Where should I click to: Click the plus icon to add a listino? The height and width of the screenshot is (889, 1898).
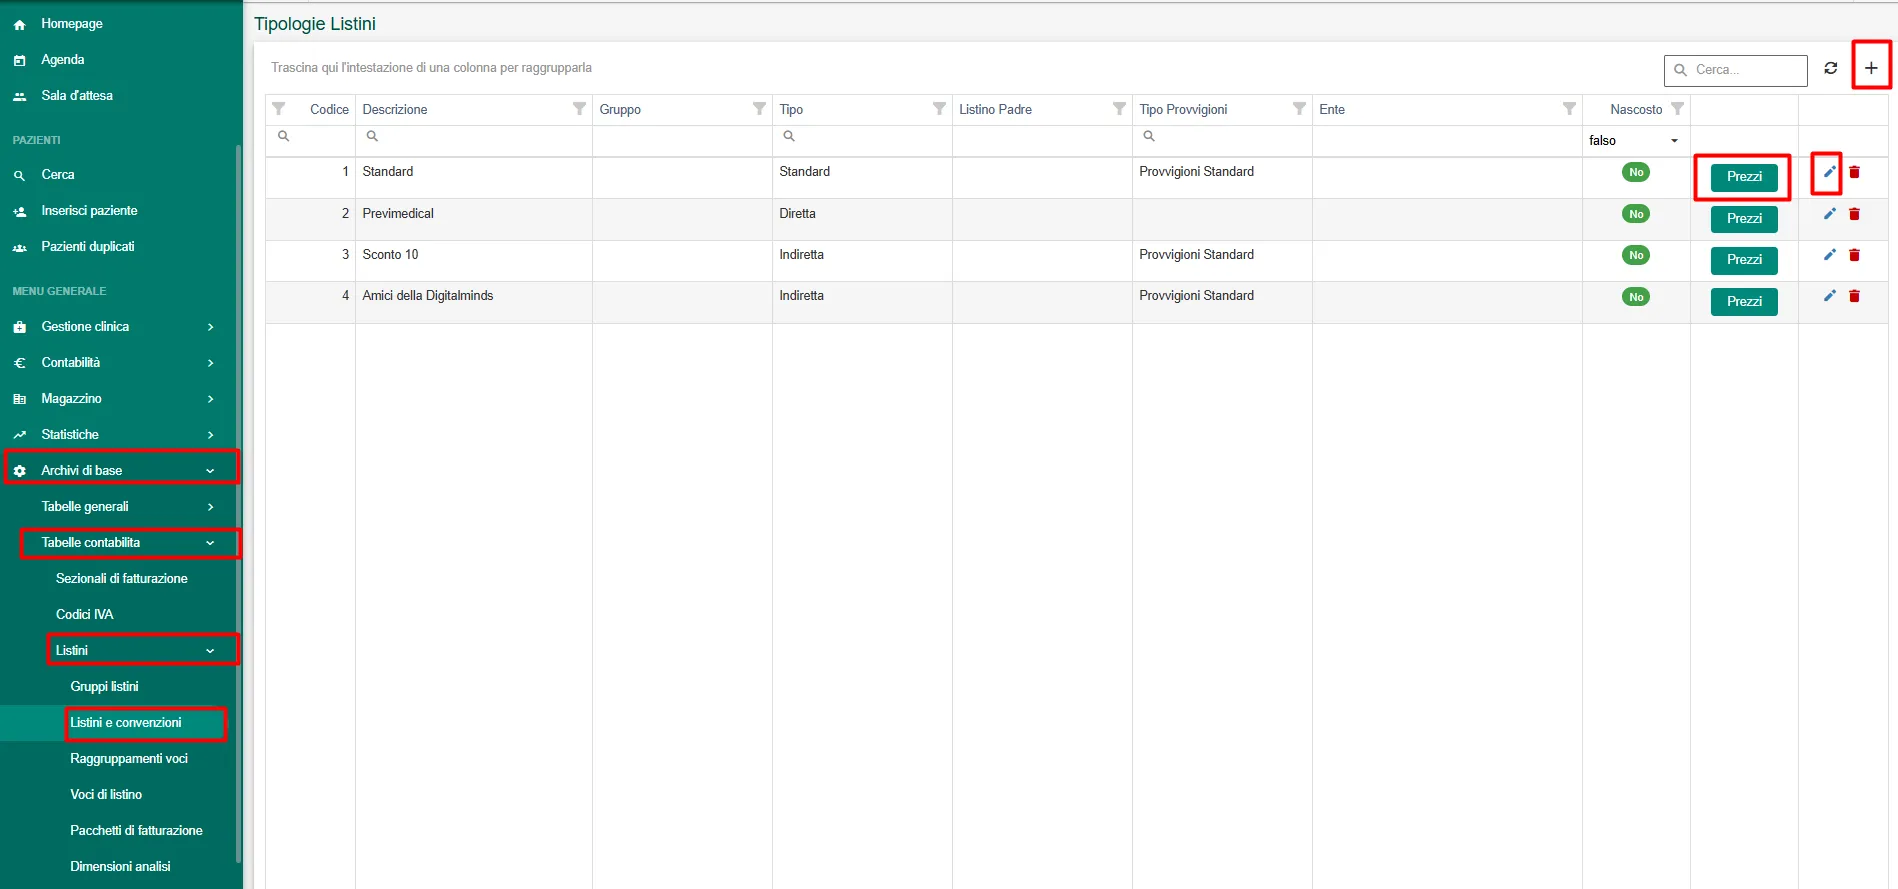pyautogui.click(x=1870, y=68)
